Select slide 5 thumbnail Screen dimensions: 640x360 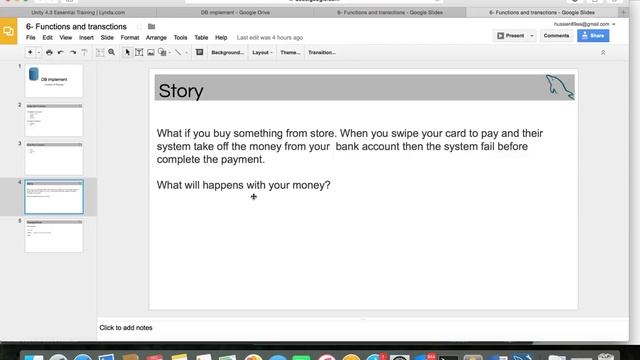coord(54,236)
